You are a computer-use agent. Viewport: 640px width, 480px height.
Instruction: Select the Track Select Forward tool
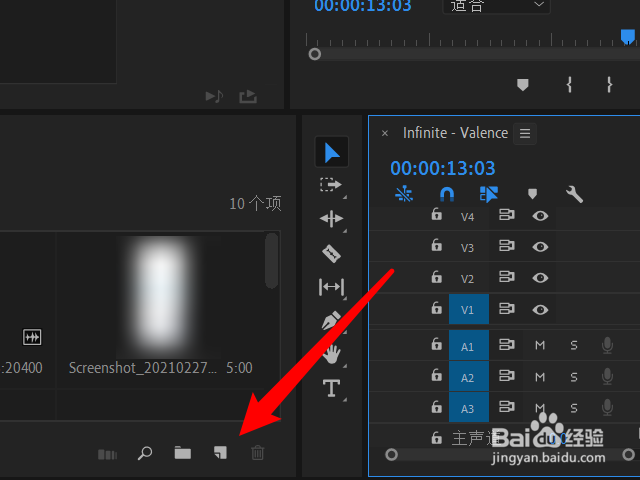pyautogui.click(x=331, y=185)
